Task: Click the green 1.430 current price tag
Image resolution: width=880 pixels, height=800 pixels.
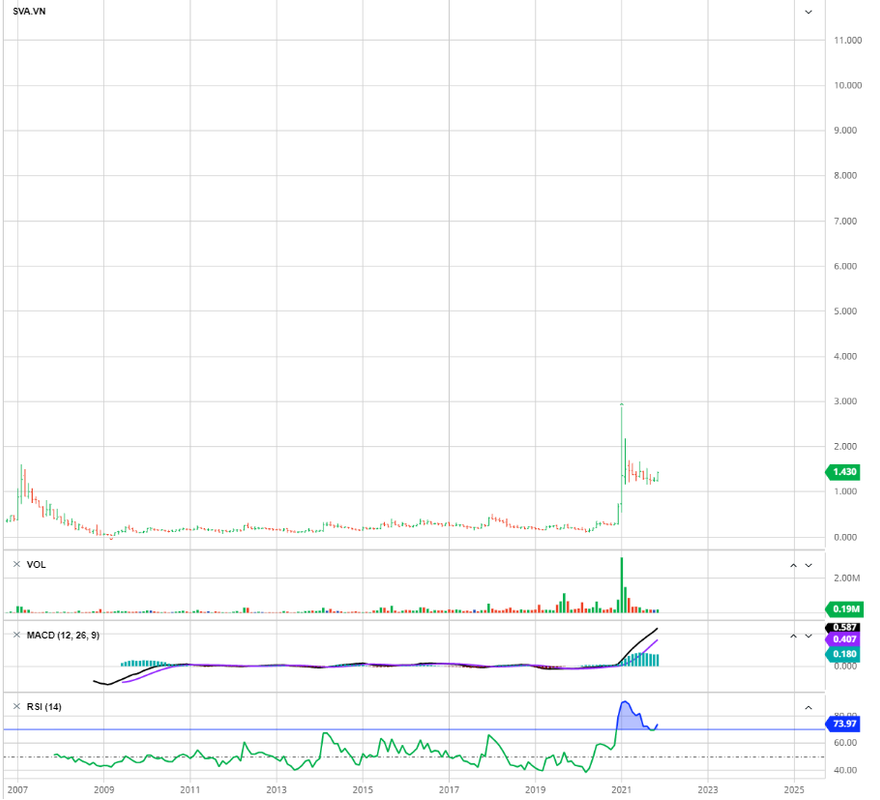Action: (x=843, y=472)
